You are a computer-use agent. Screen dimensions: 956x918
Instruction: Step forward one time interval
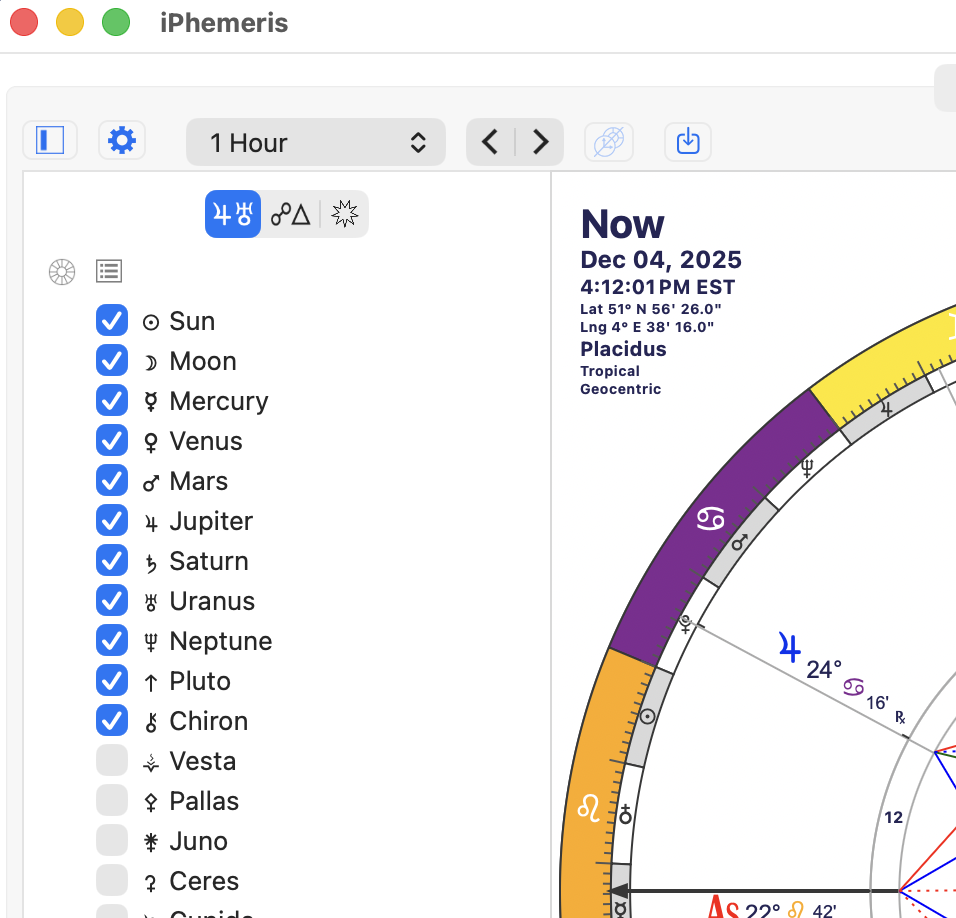tap(540, 142)
